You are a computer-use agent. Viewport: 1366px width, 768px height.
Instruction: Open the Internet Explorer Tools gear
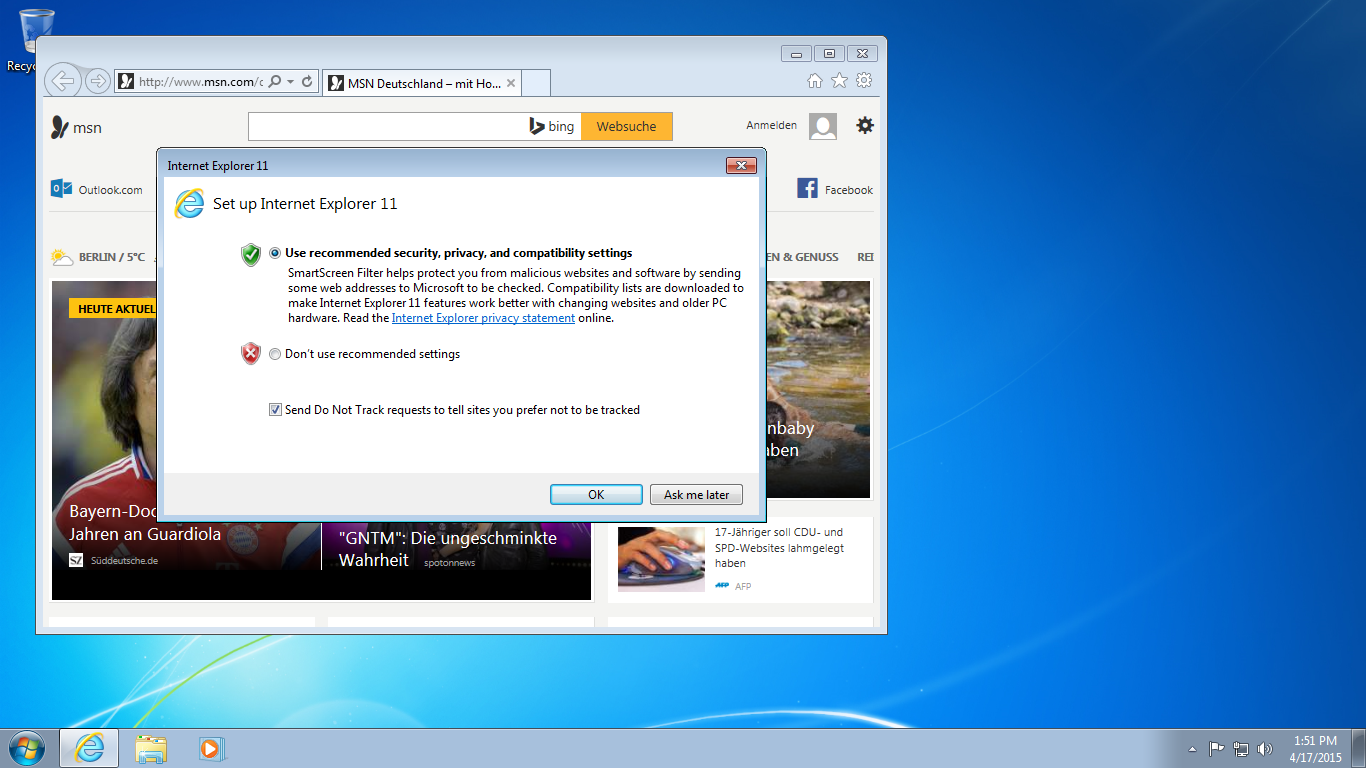coord(865,80)
